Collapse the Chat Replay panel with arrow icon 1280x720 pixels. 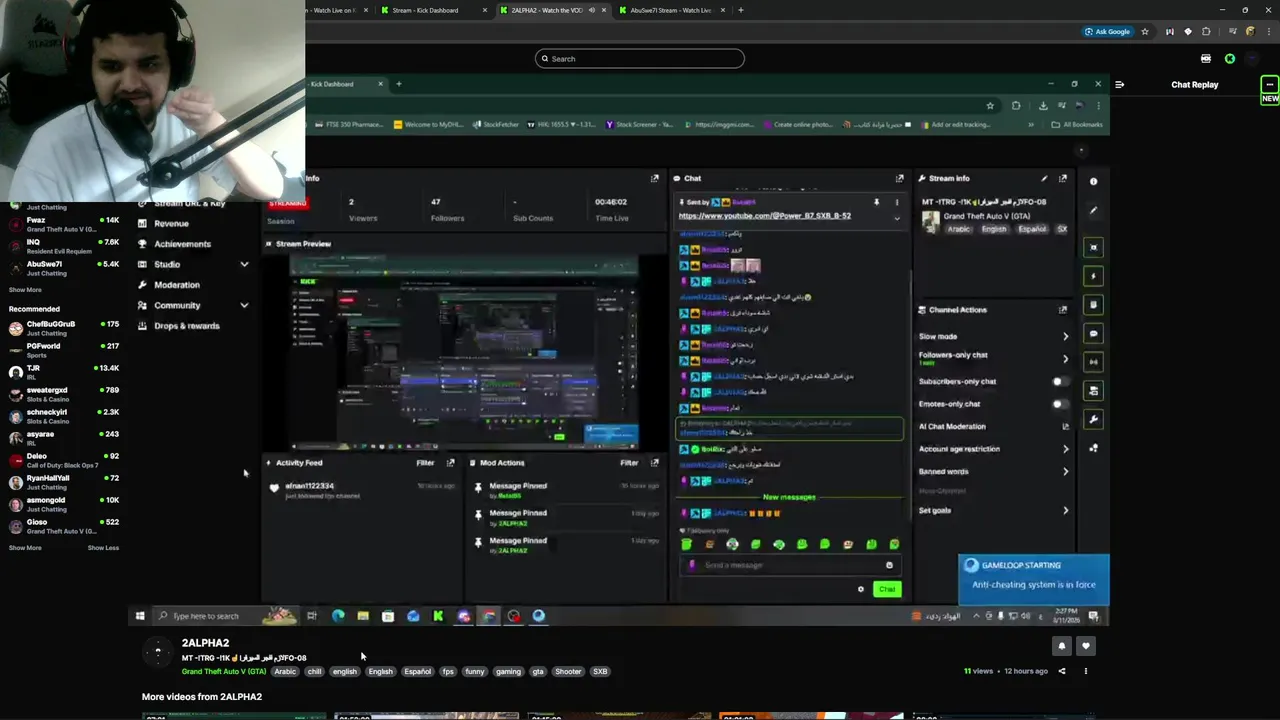[x=1119, y=85]
